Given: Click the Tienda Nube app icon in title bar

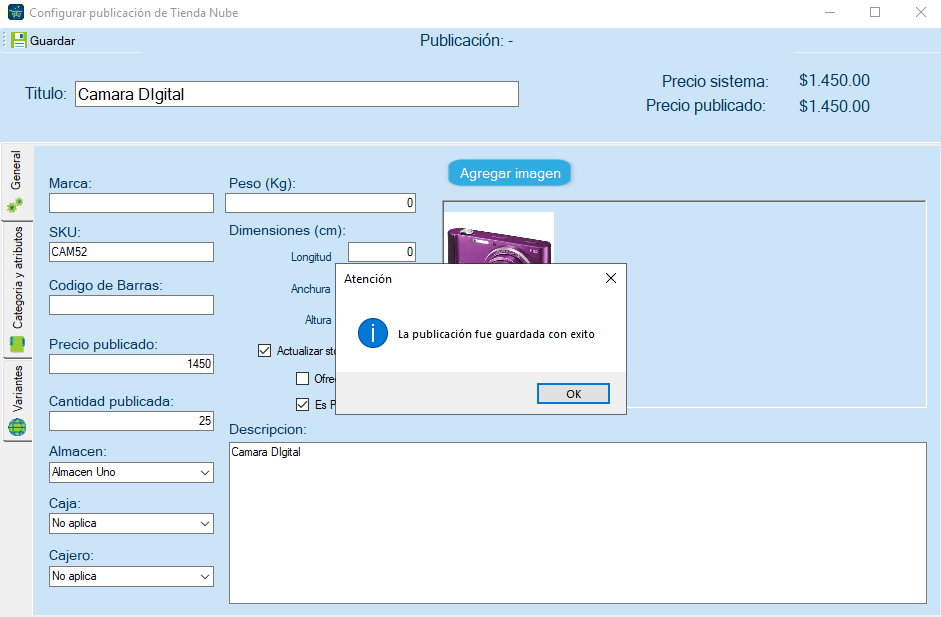Looking at the screenshot, I should tap(16, 12).
